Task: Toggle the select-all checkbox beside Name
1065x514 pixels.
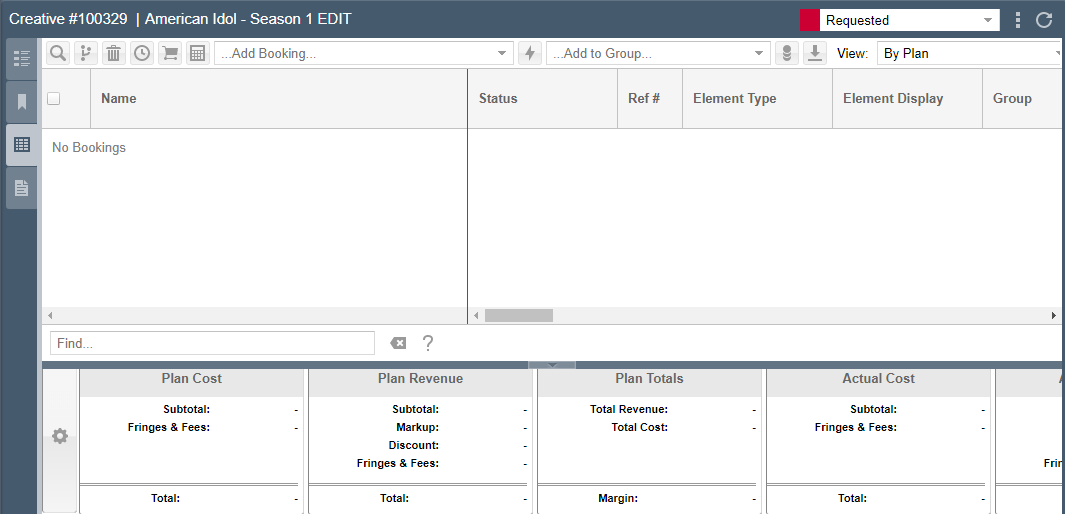Action: click(54, 98)
